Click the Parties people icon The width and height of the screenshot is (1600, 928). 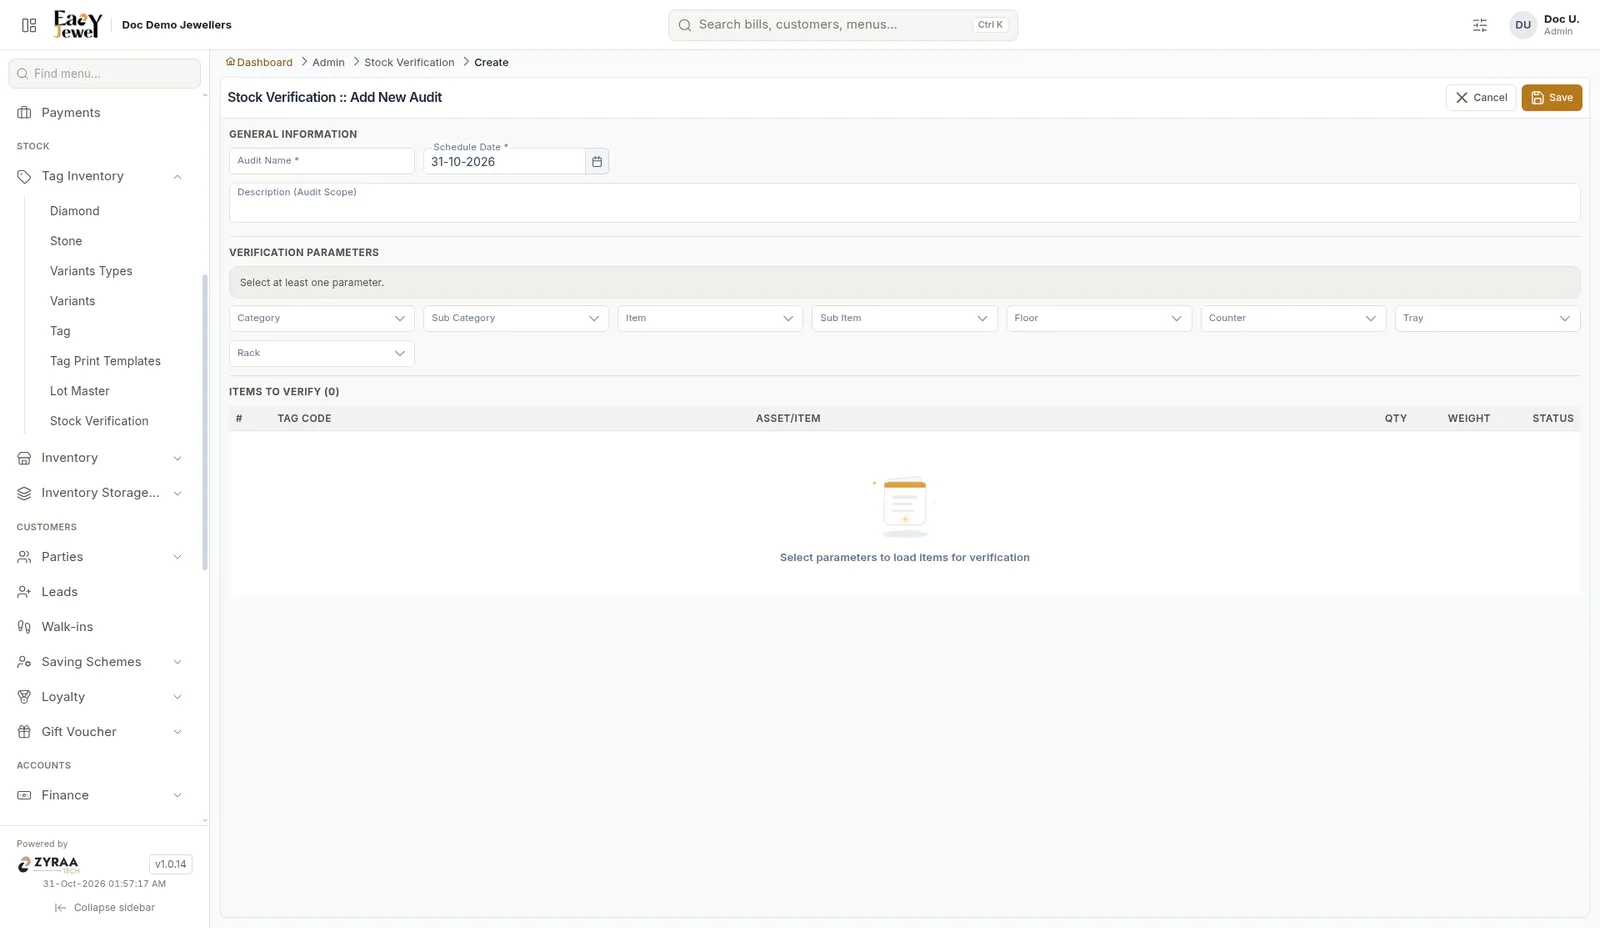[x=24, y=557]
